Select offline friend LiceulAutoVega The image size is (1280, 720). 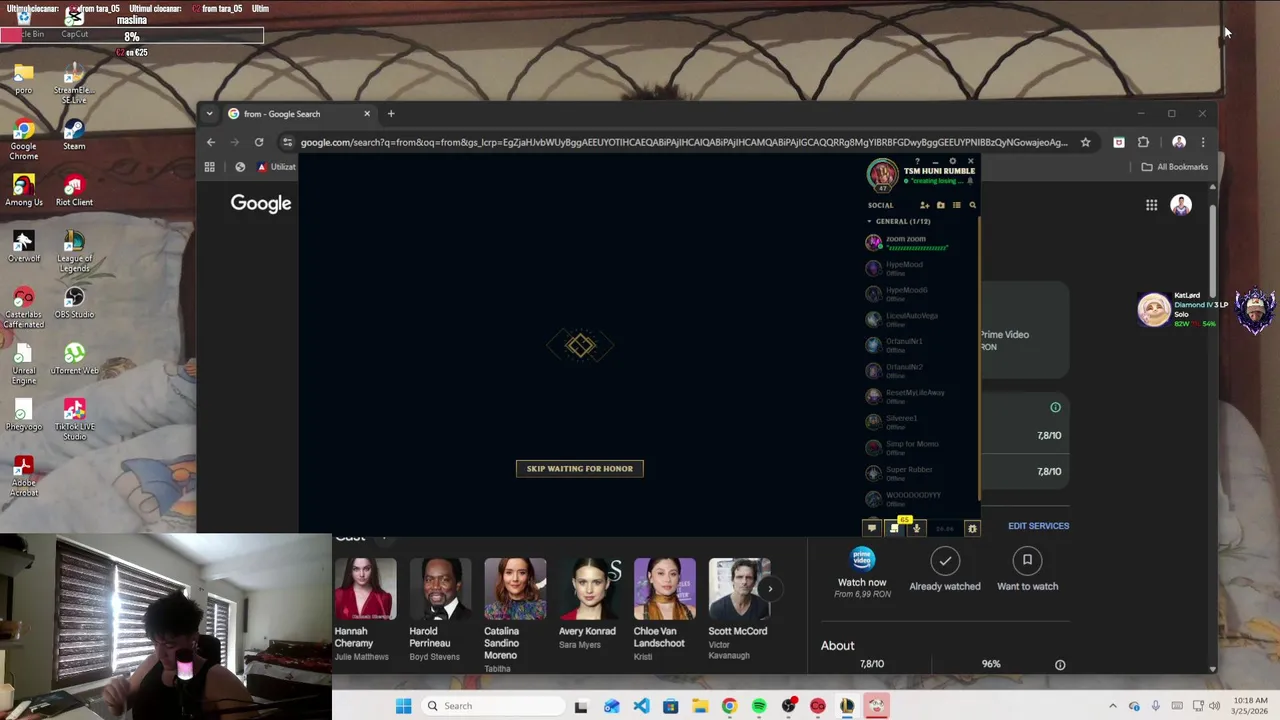(x=920, y=319)
